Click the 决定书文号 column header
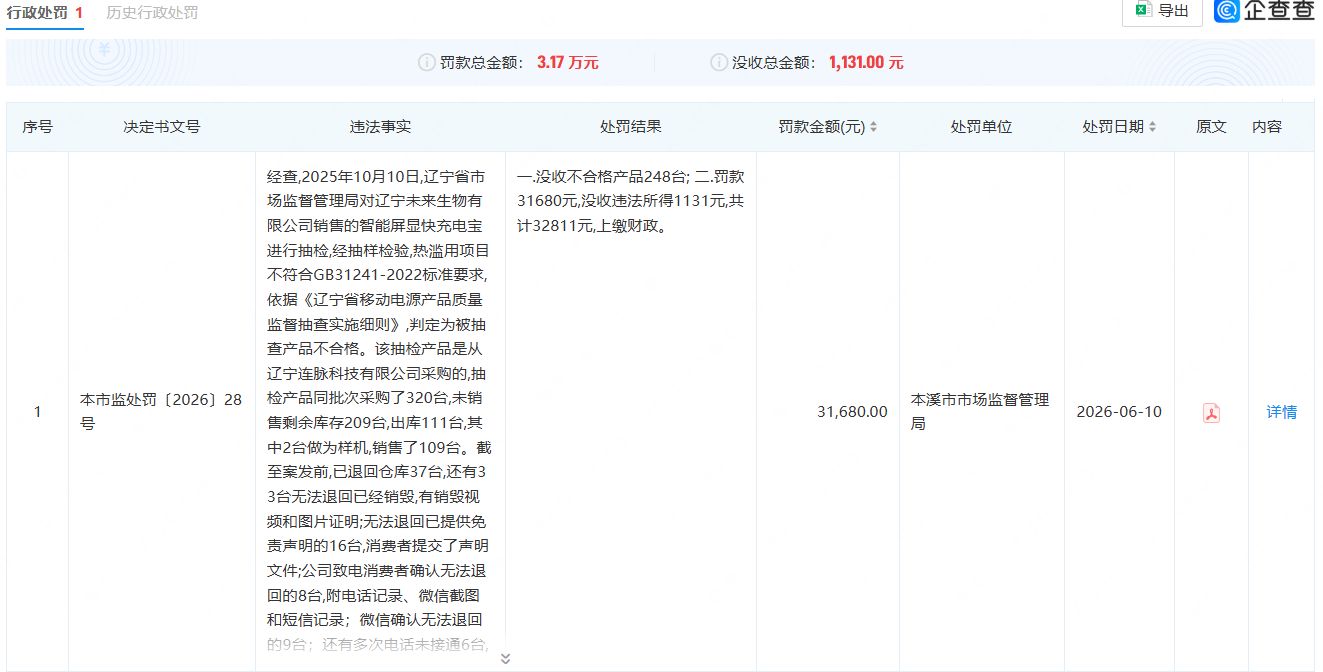Screen dimensions: 1323x672 (x=162, y=127)
